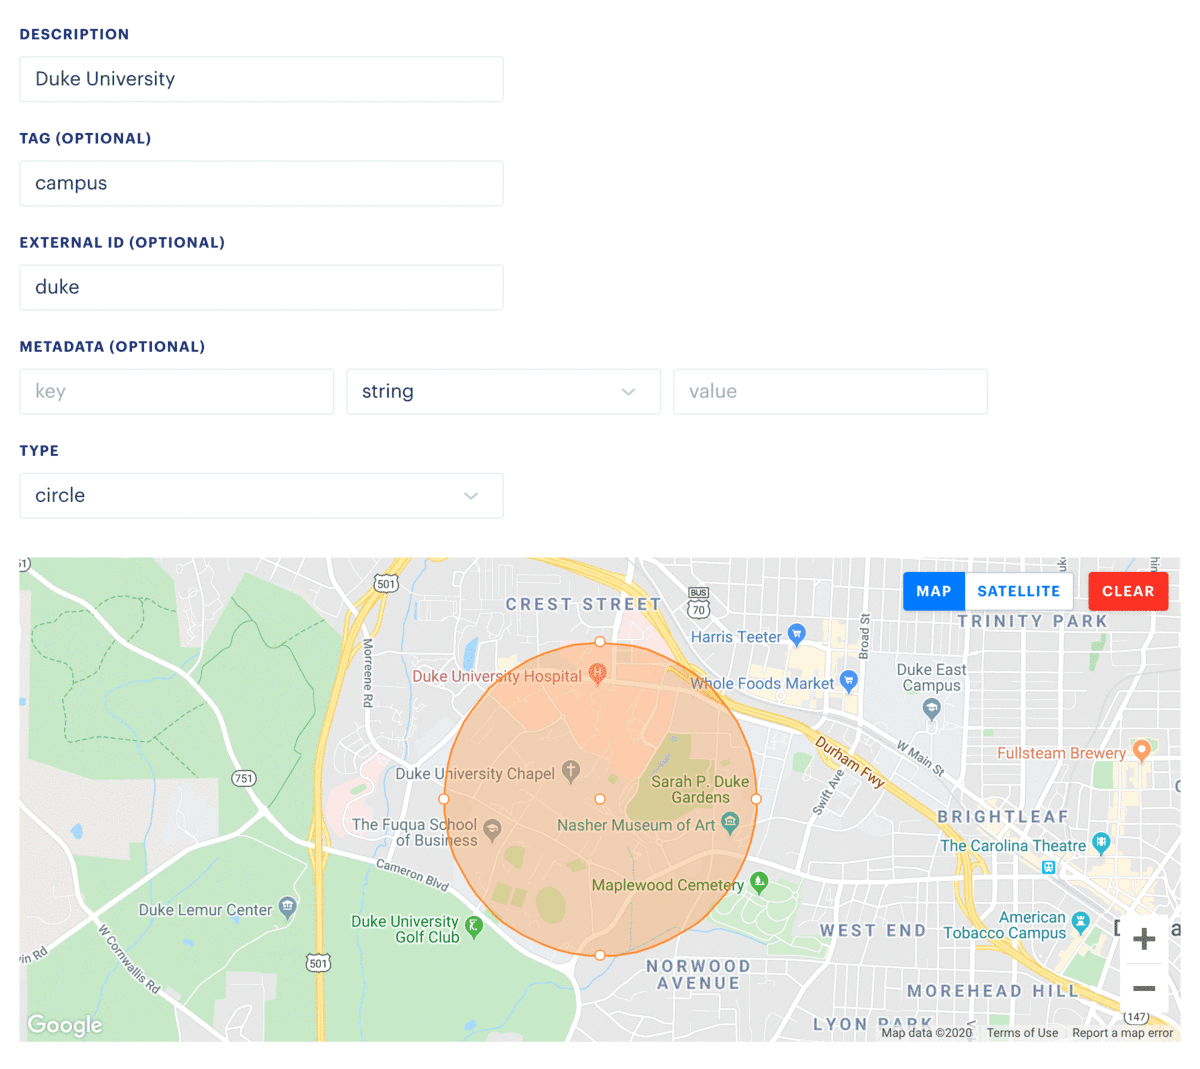Click the Maplewood Cemetery pin
This screenshot has height=1069, width=1200.
click(759, 882)
